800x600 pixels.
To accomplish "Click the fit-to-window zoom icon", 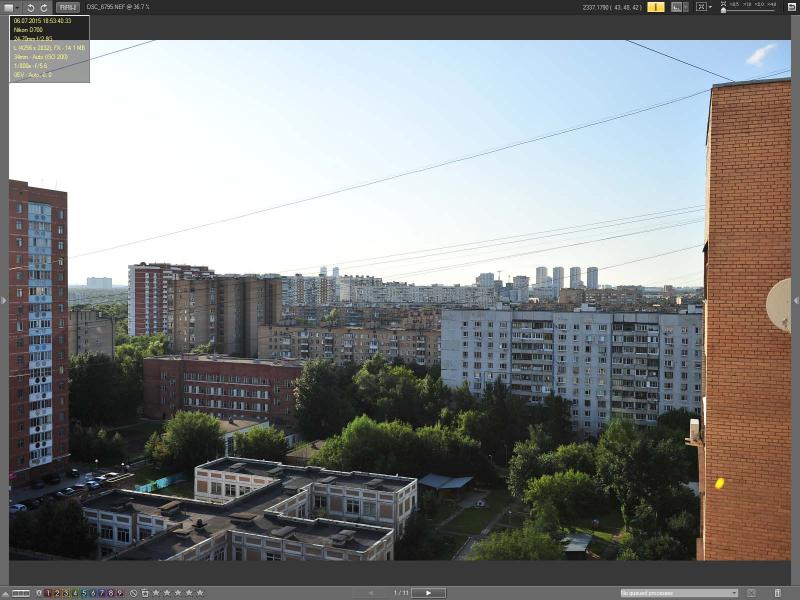I will coord(701,7).
